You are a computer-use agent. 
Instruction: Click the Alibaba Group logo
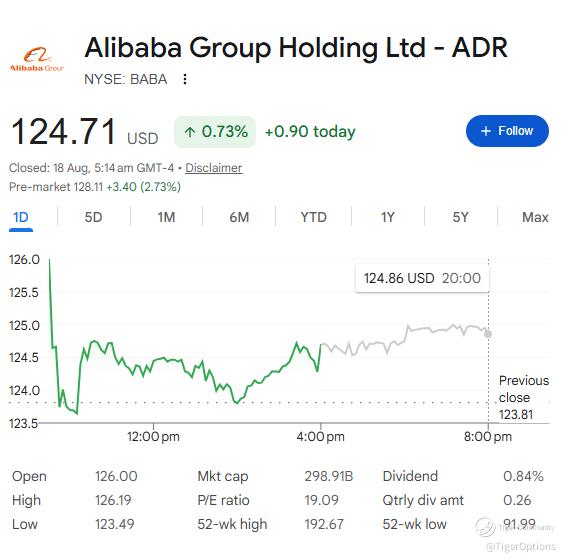[x=36, y=59]
